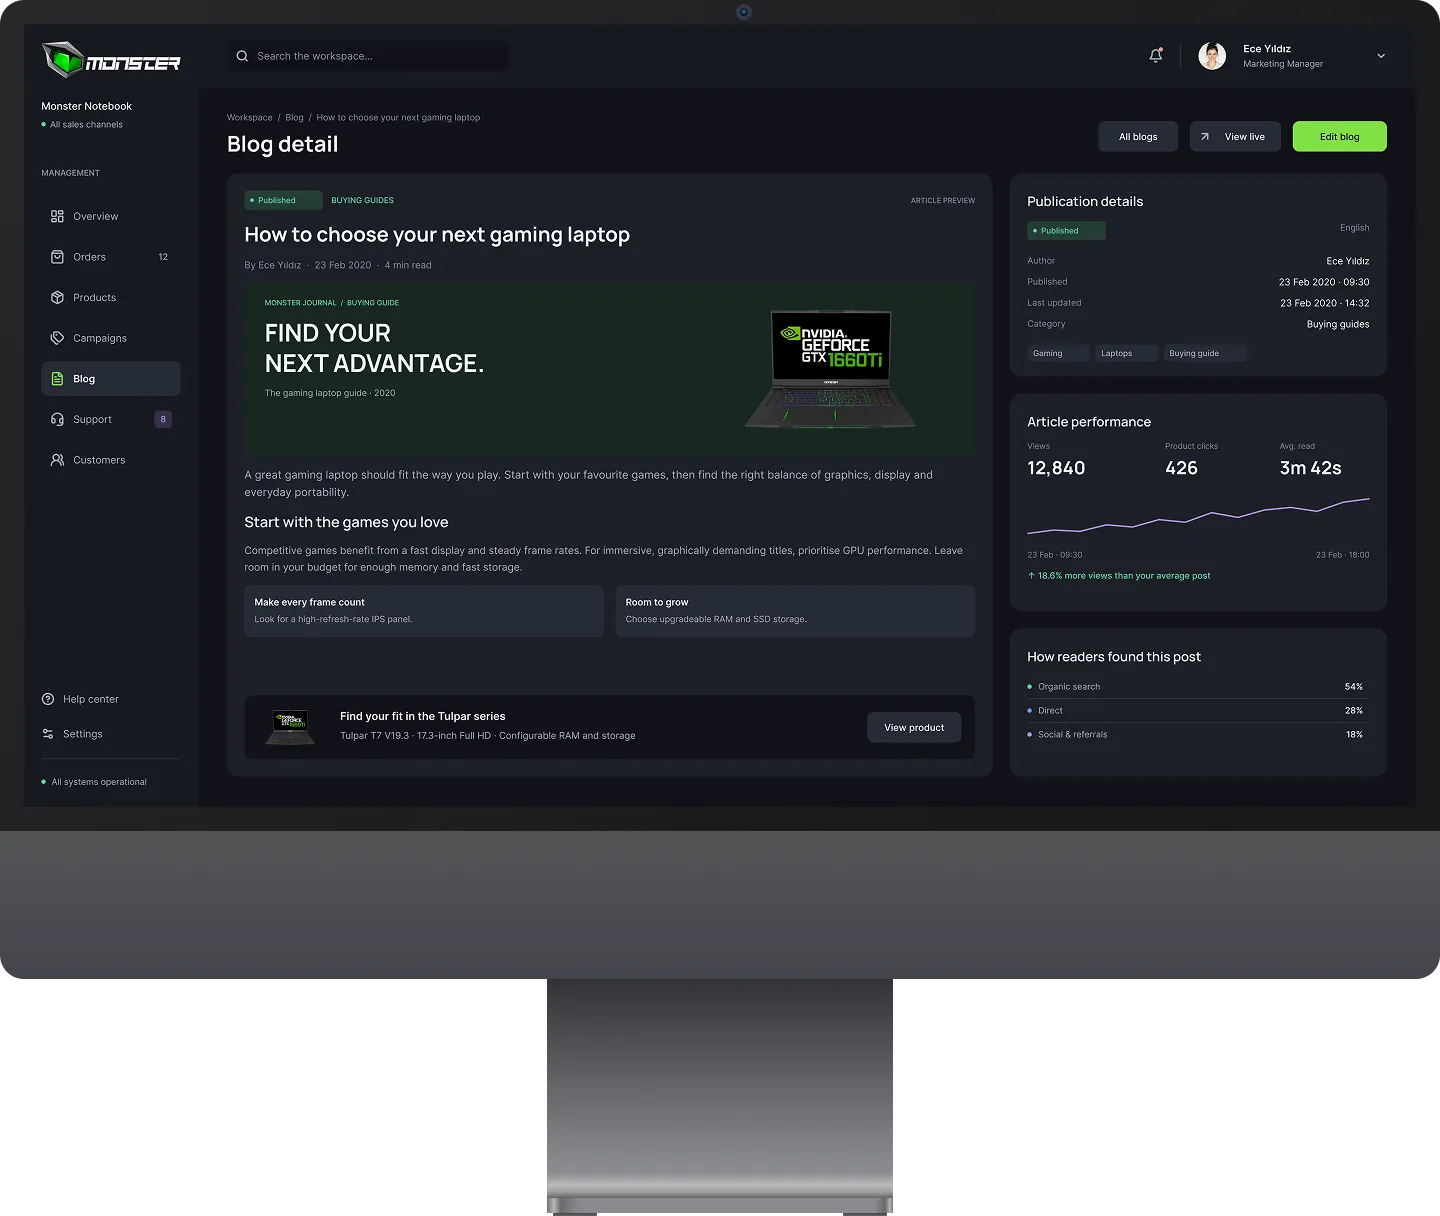Click the search magnifier icon
1440x1216 pixels.
(x=242, y=56)
